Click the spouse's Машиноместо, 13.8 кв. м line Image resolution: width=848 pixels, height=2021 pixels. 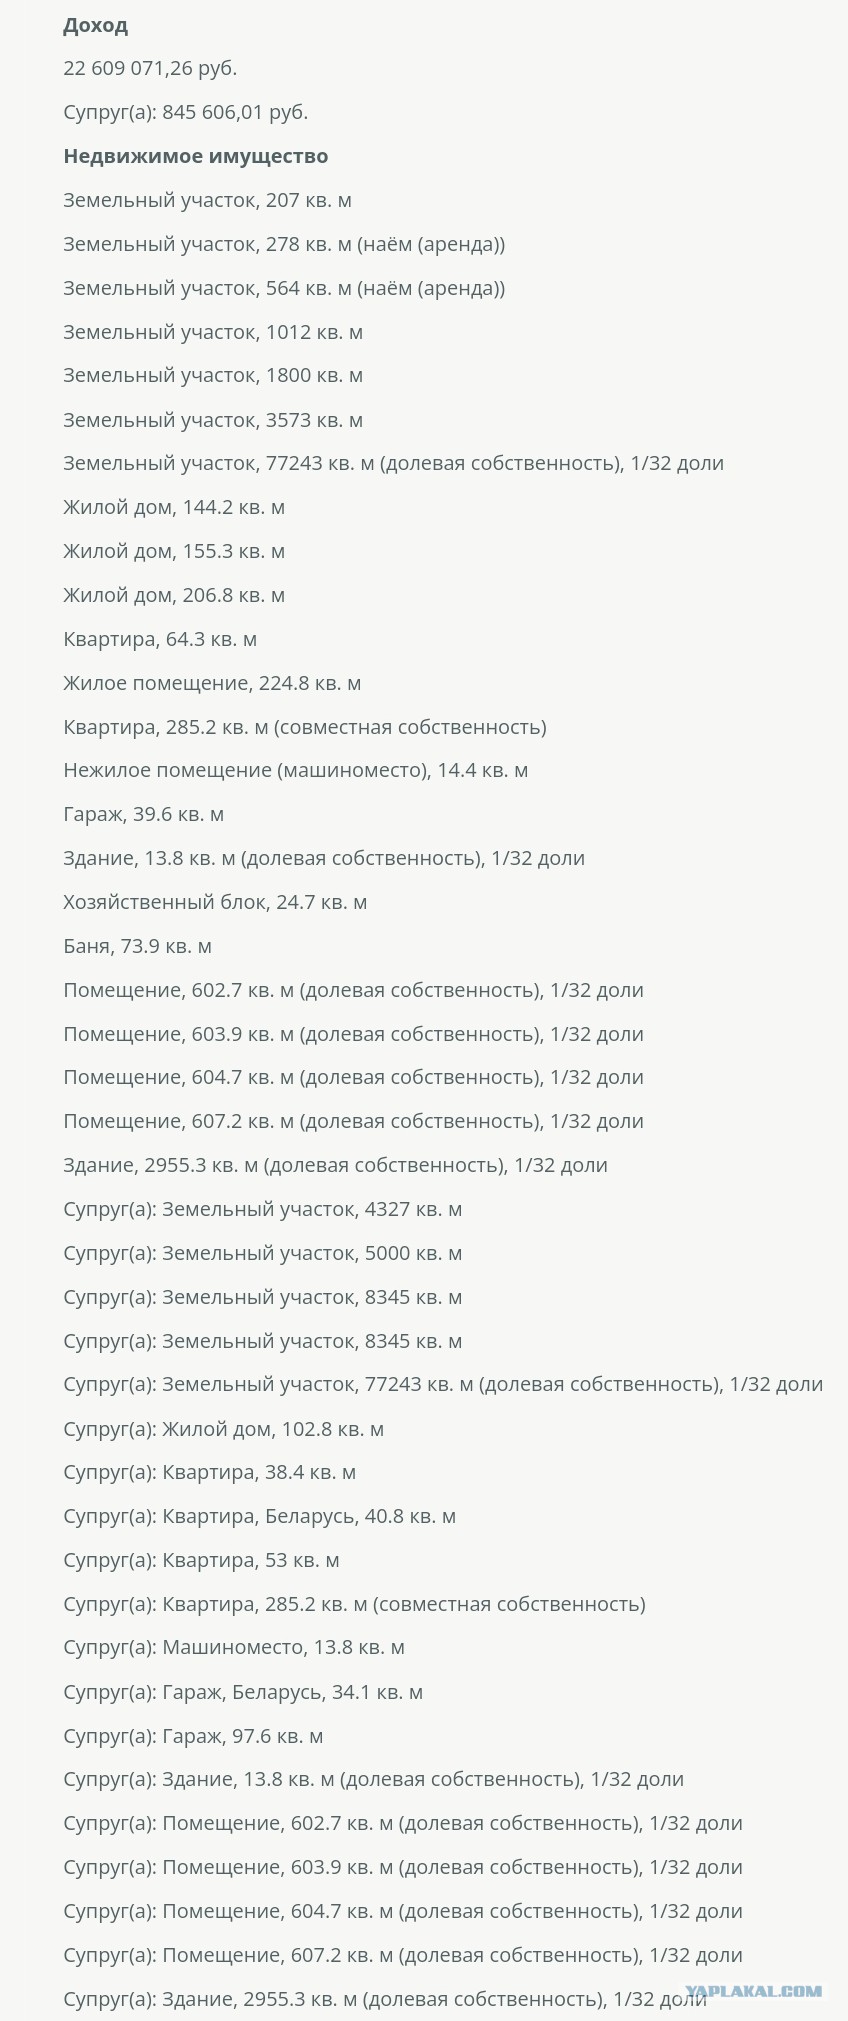pos(234,1647)
